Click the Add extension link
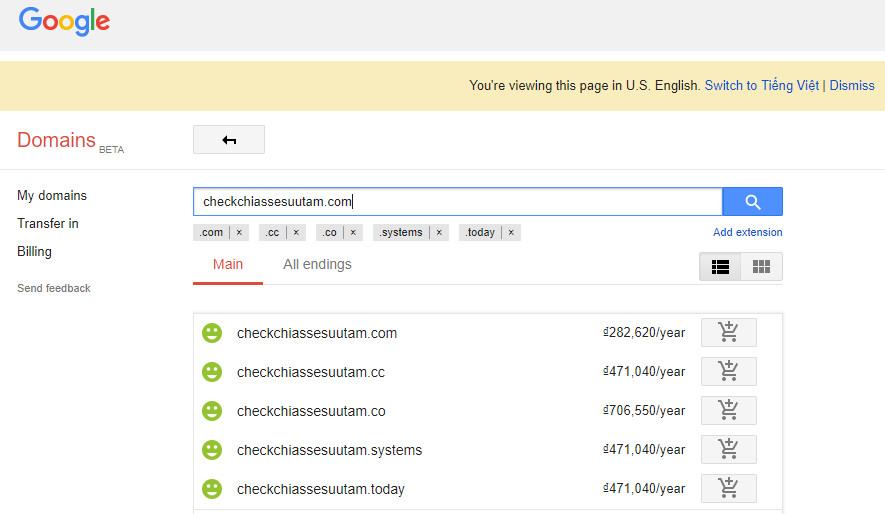Screen dimensions: 885x514 (x=747, y=232)
